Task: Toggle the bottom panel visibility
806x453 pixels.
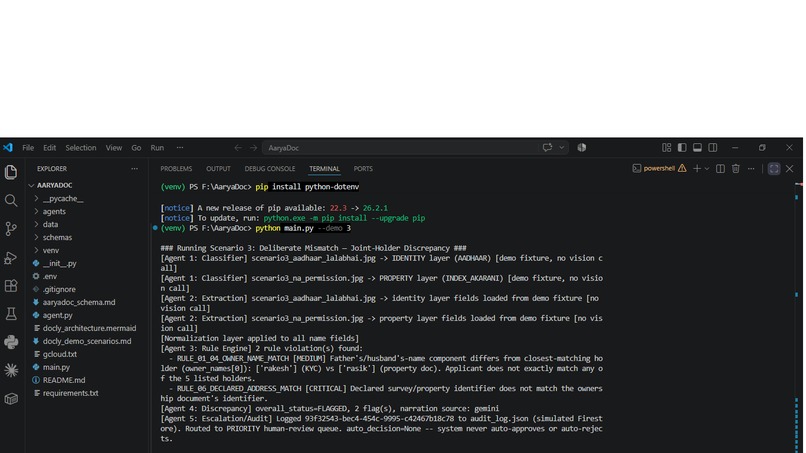Action: (698, 148)
